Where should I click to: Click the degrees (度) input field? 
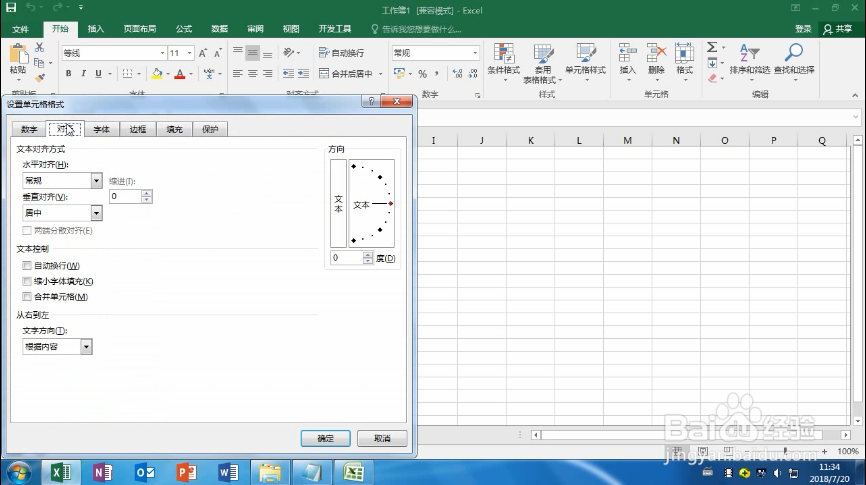pyautogui.click(x=347, y=258)
